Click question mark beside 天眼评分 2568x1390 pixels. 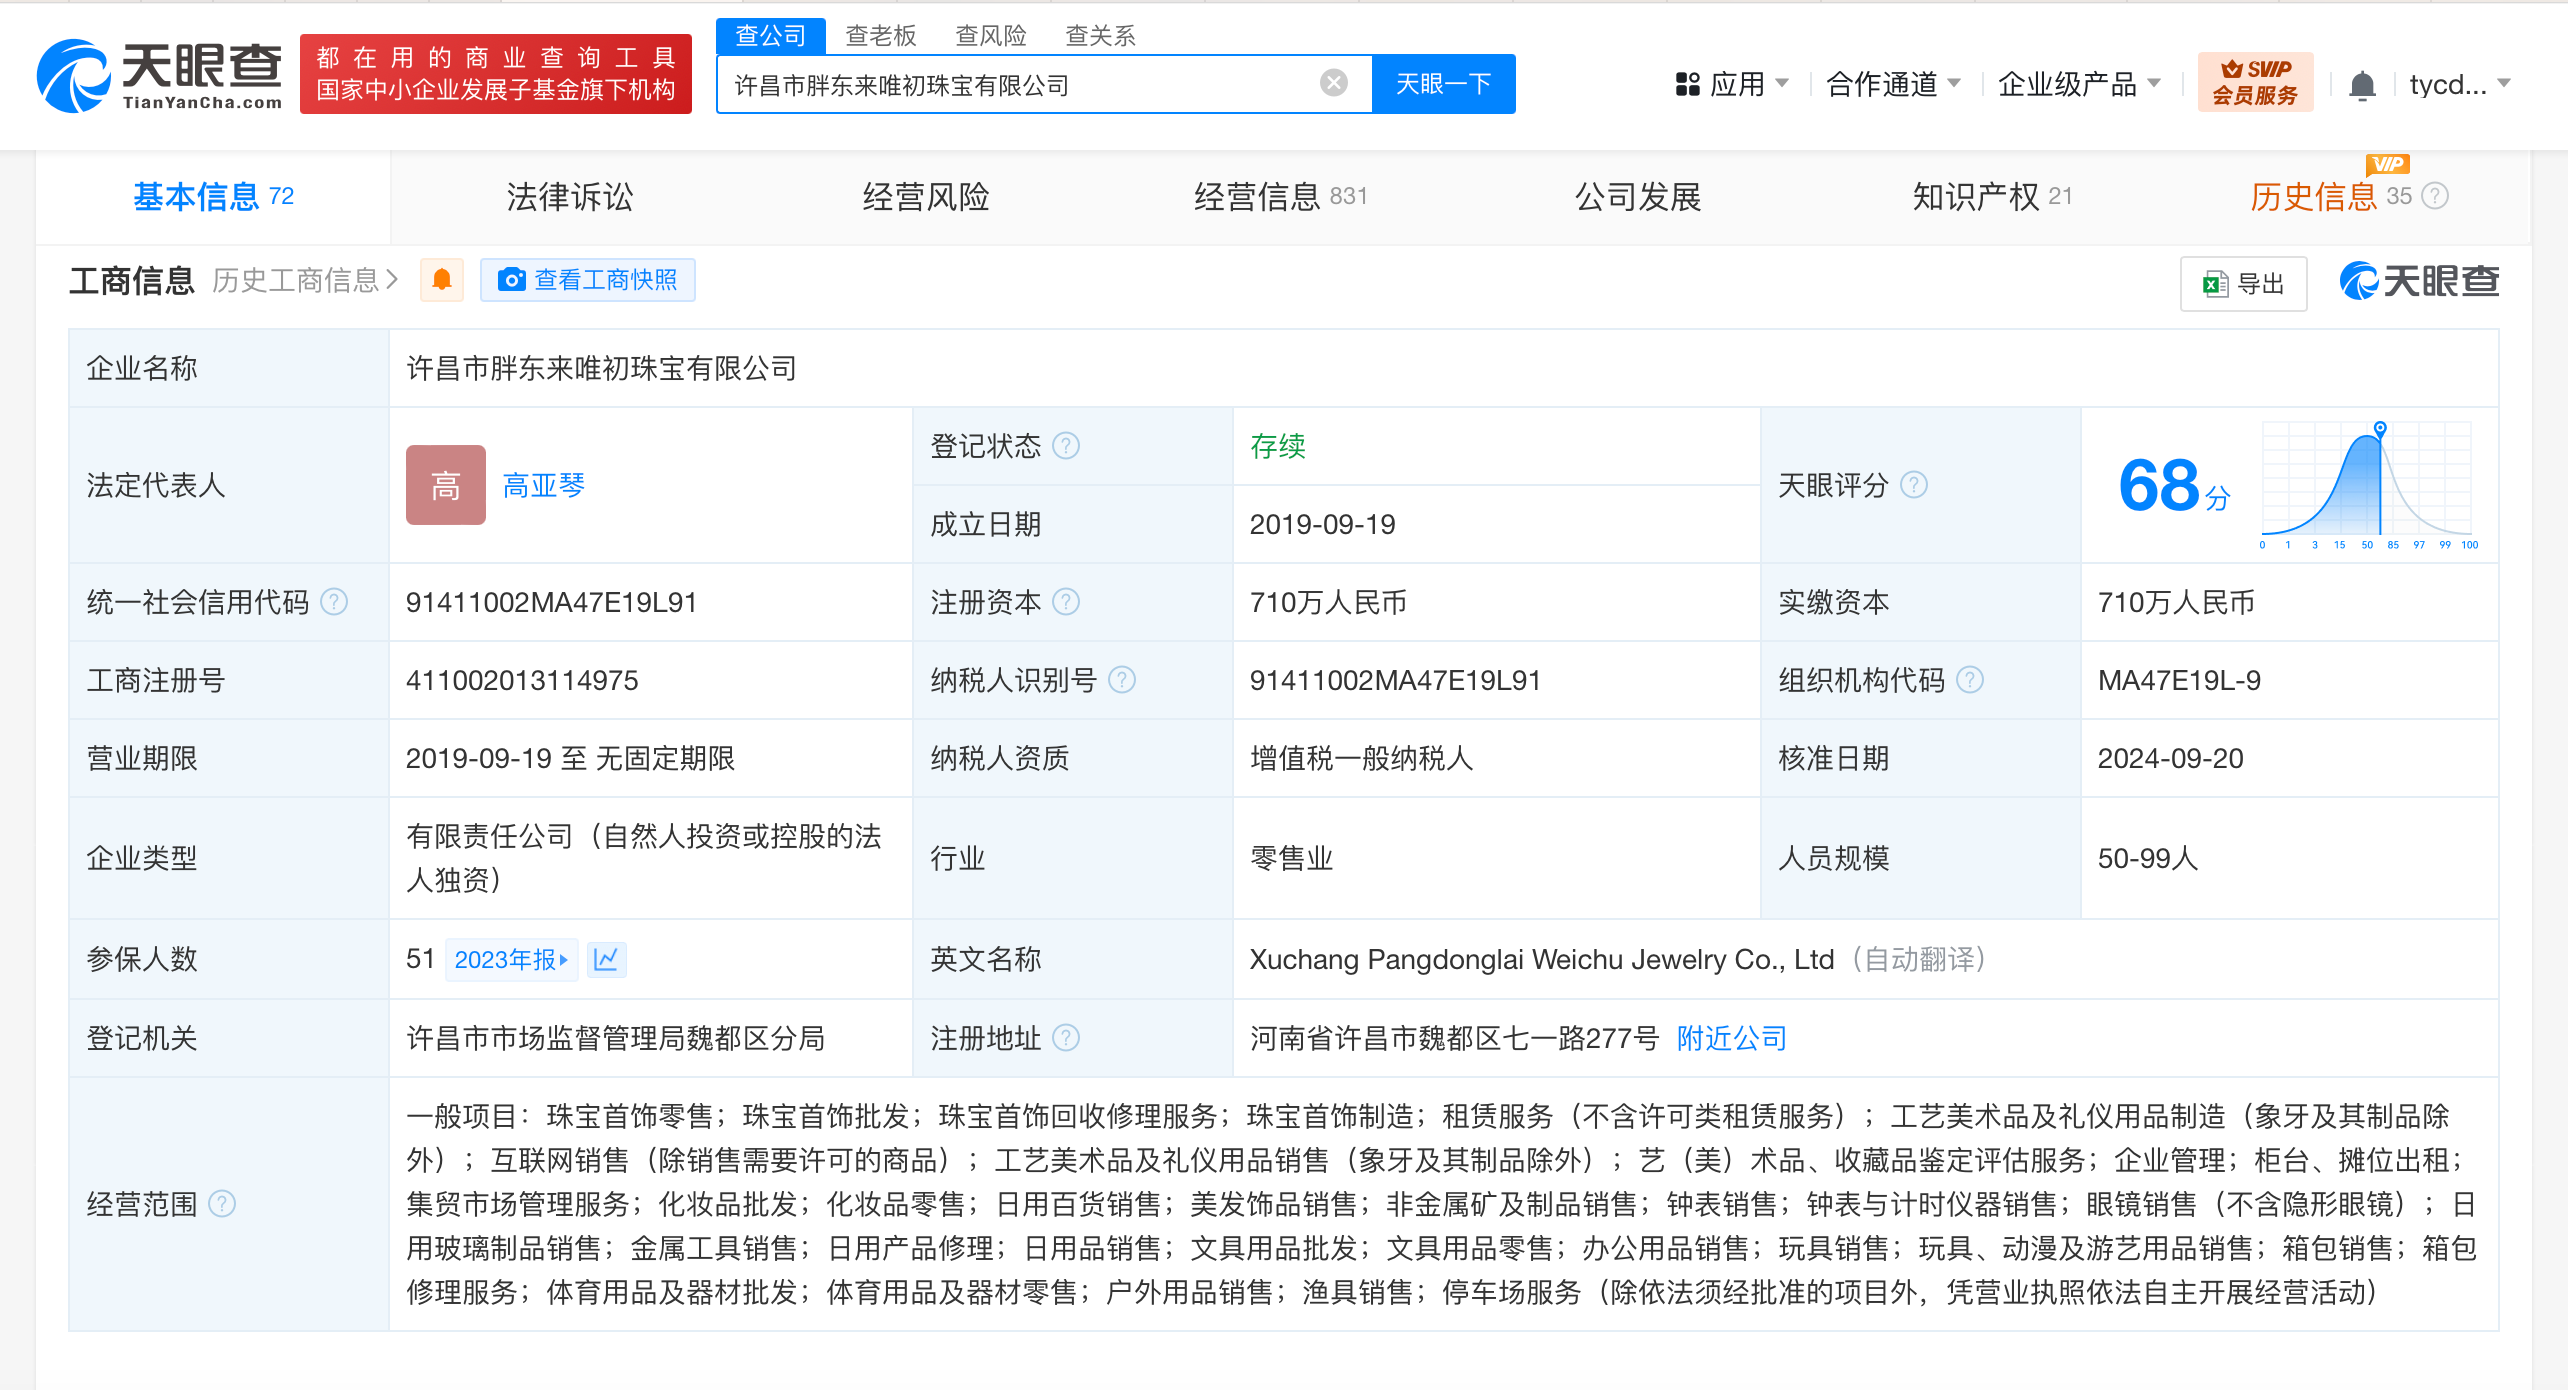pyautogui.click(x=1914, y=485)
